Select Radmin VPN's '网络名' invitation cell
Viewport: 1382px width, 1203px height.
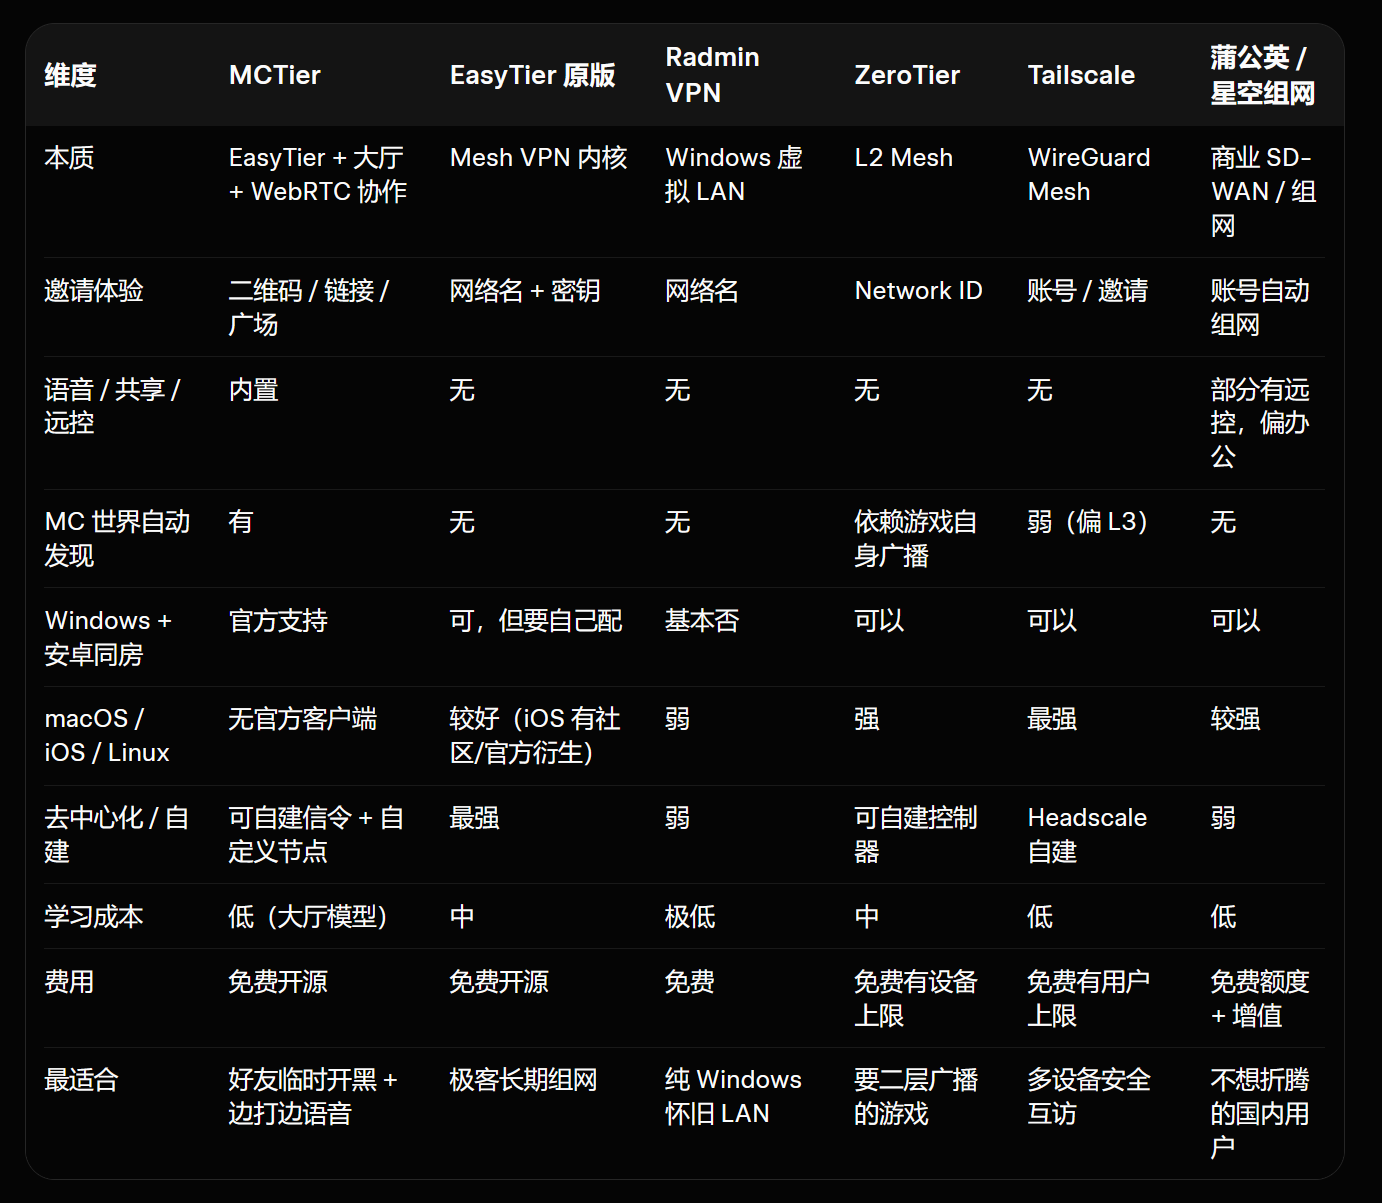click(702, 291)
